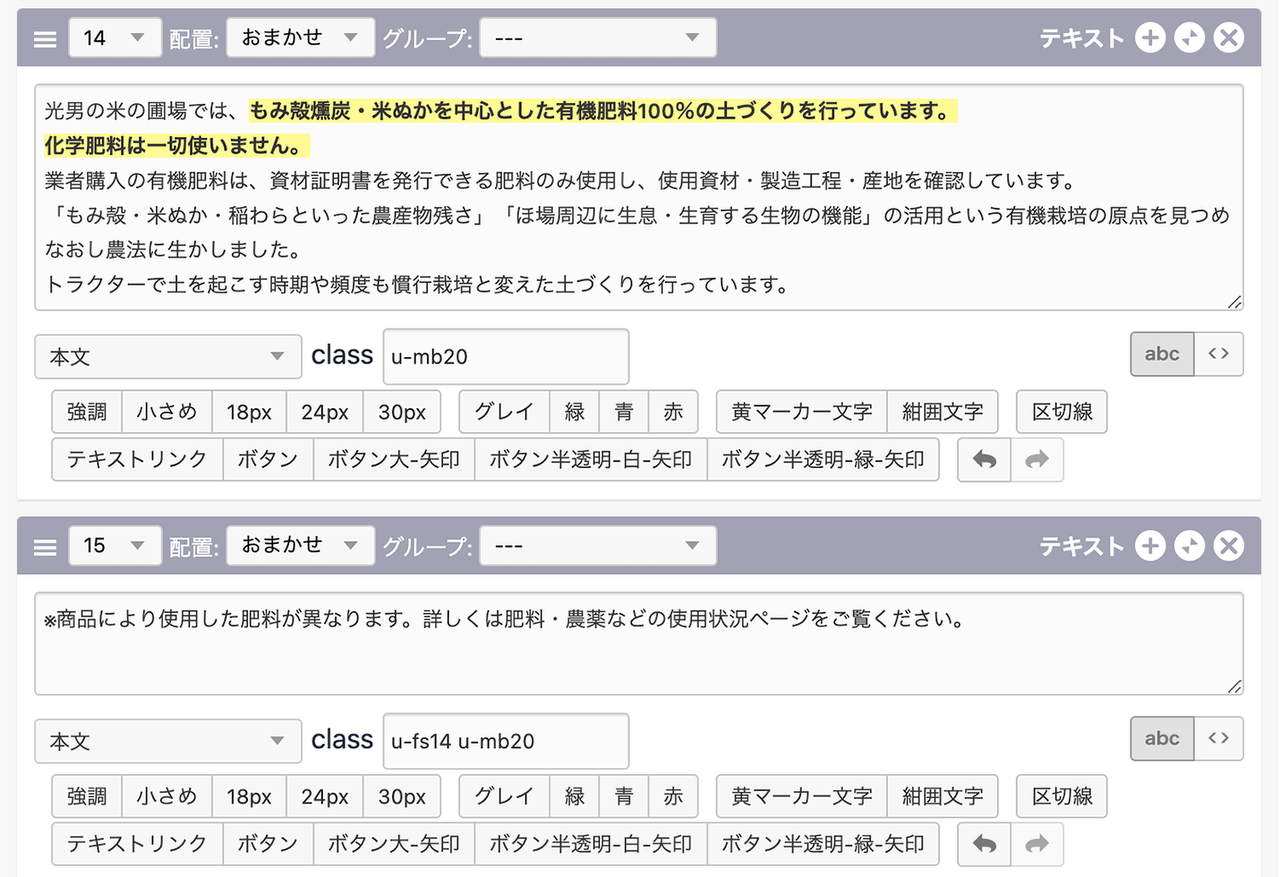Toggle the <> code view in block 15

[x=1218, y=739]
